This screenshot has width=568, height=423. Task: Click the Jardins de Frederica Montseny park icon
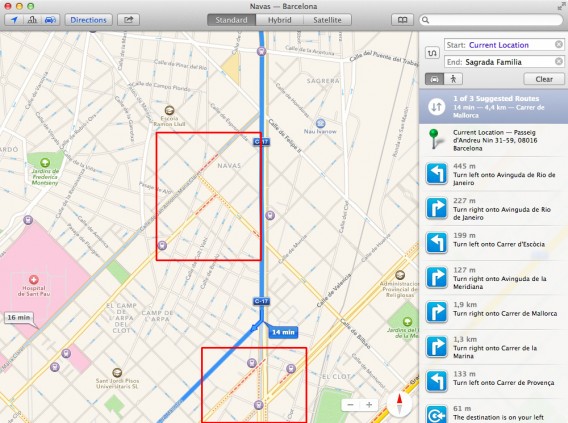45,162
